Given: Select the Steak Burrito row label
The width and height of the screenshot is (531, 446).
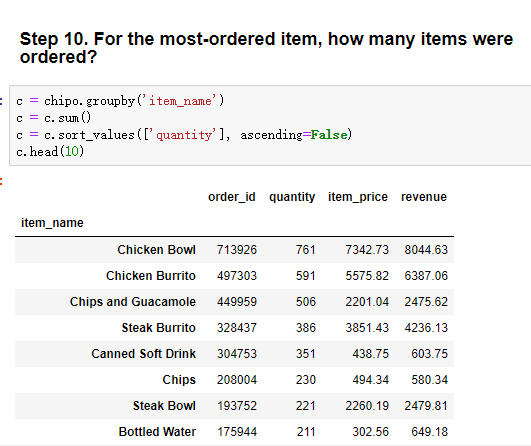Looking at the screenshot, I should point(158,328).
